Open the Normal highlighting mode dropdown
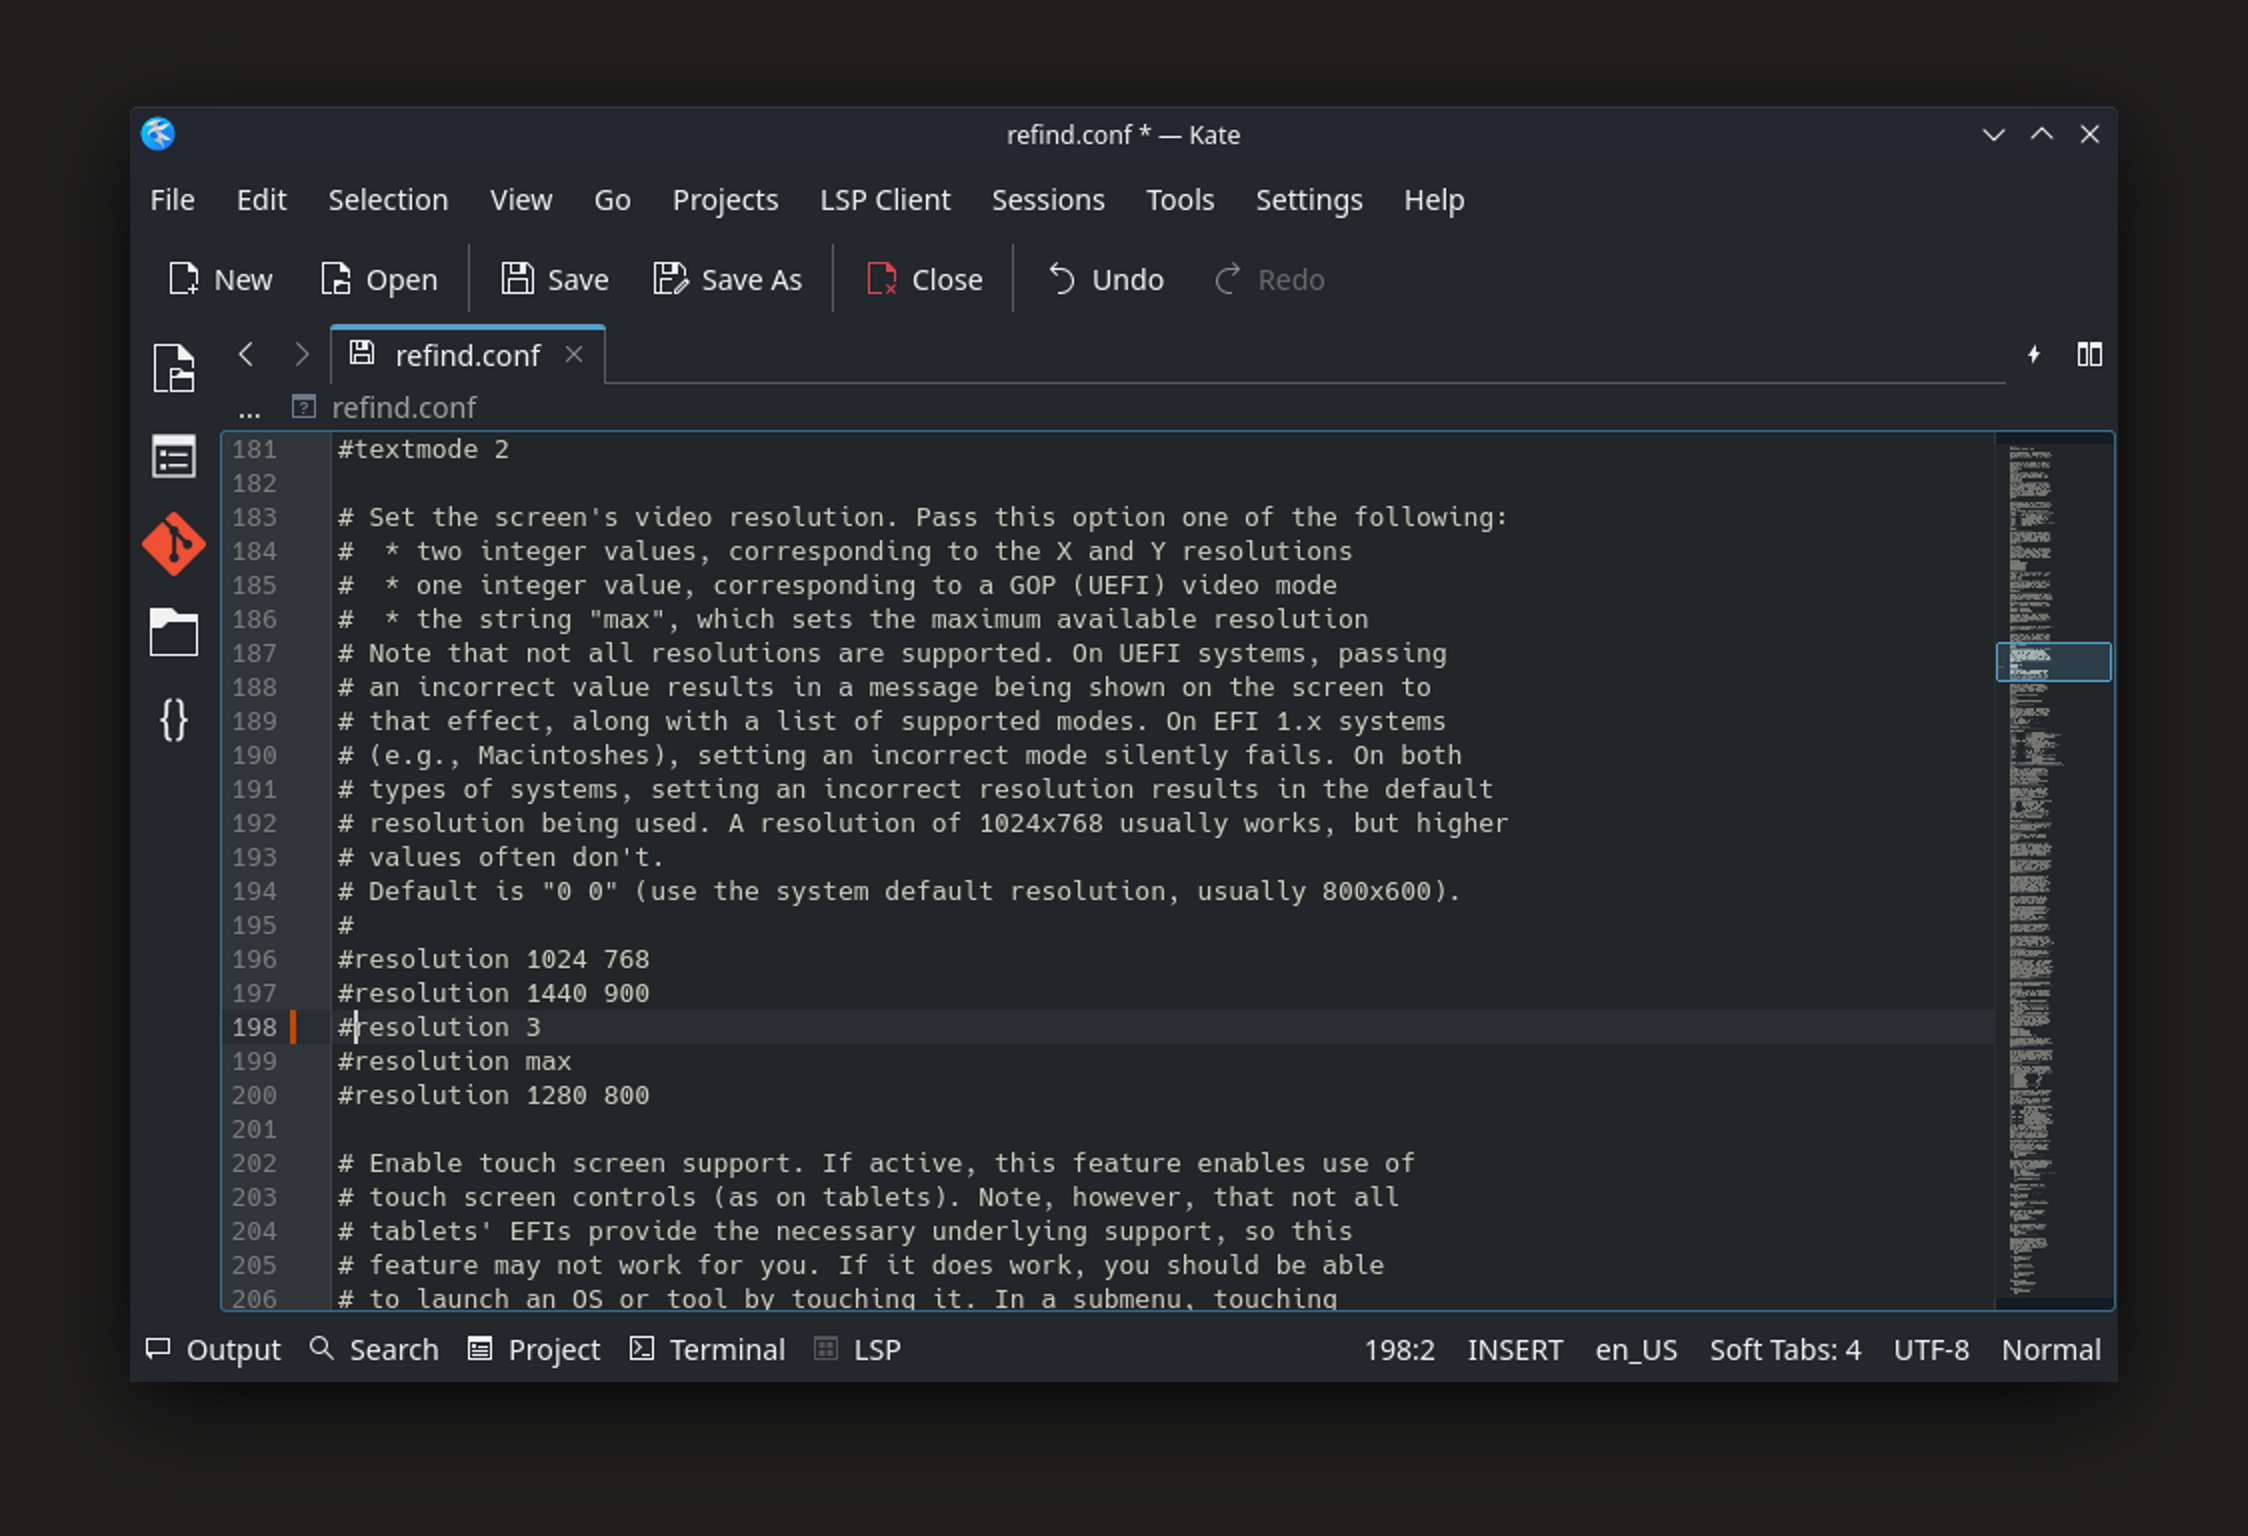The height and width of the screenshot is (1536, 2248). (x=2050, y=1350)
